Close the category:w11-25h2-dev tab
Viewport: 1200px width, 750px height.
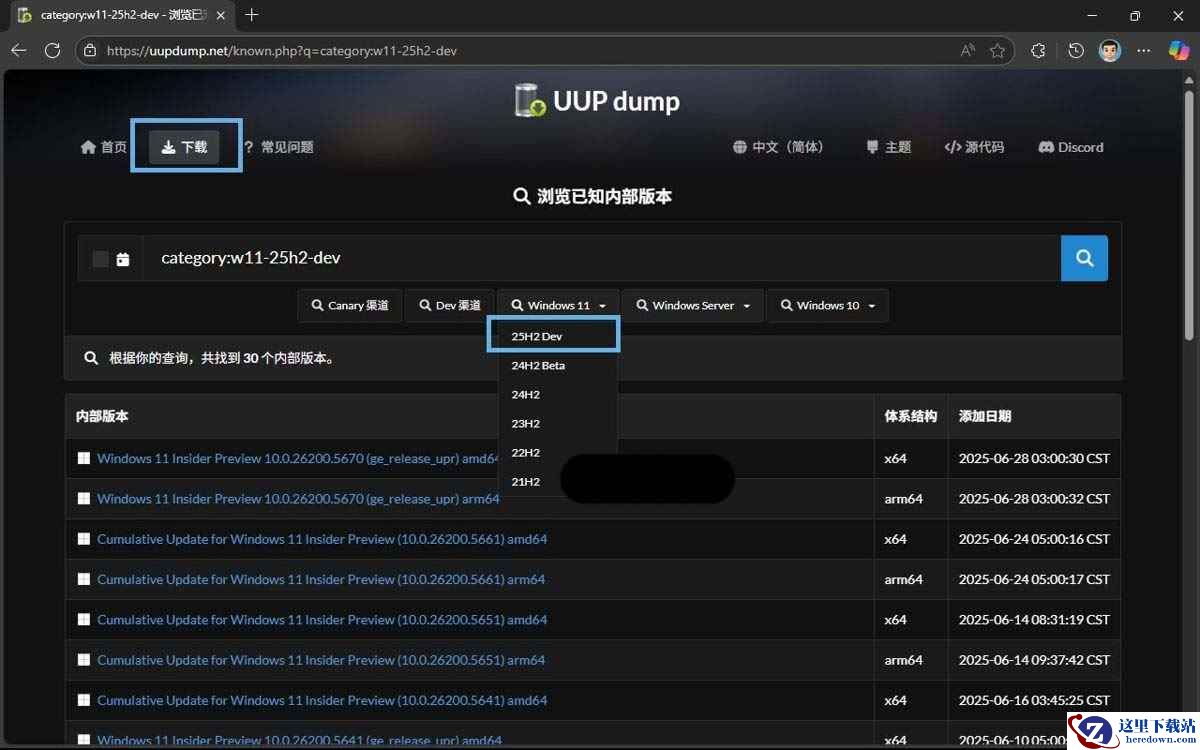pos(221,15)
